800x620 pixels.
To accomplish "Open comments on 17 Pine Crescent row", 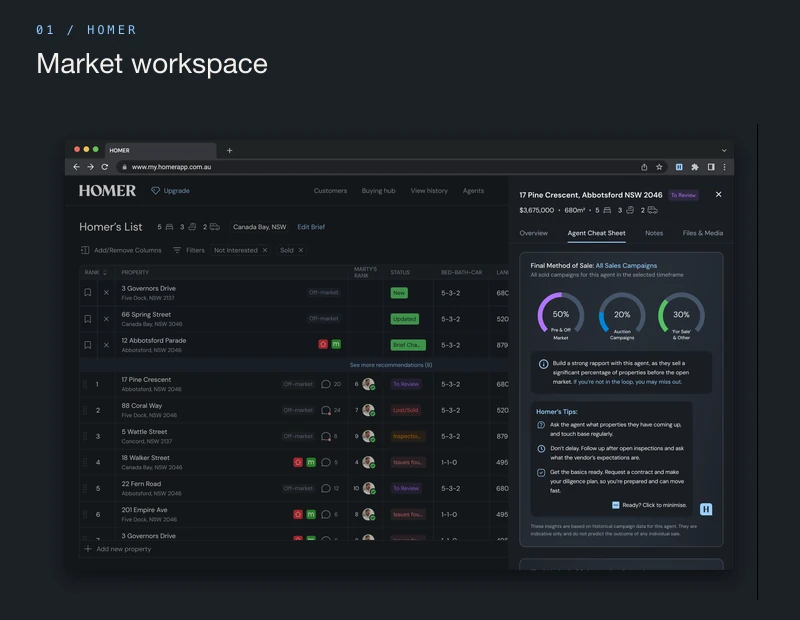I will [x=326, y=384].
